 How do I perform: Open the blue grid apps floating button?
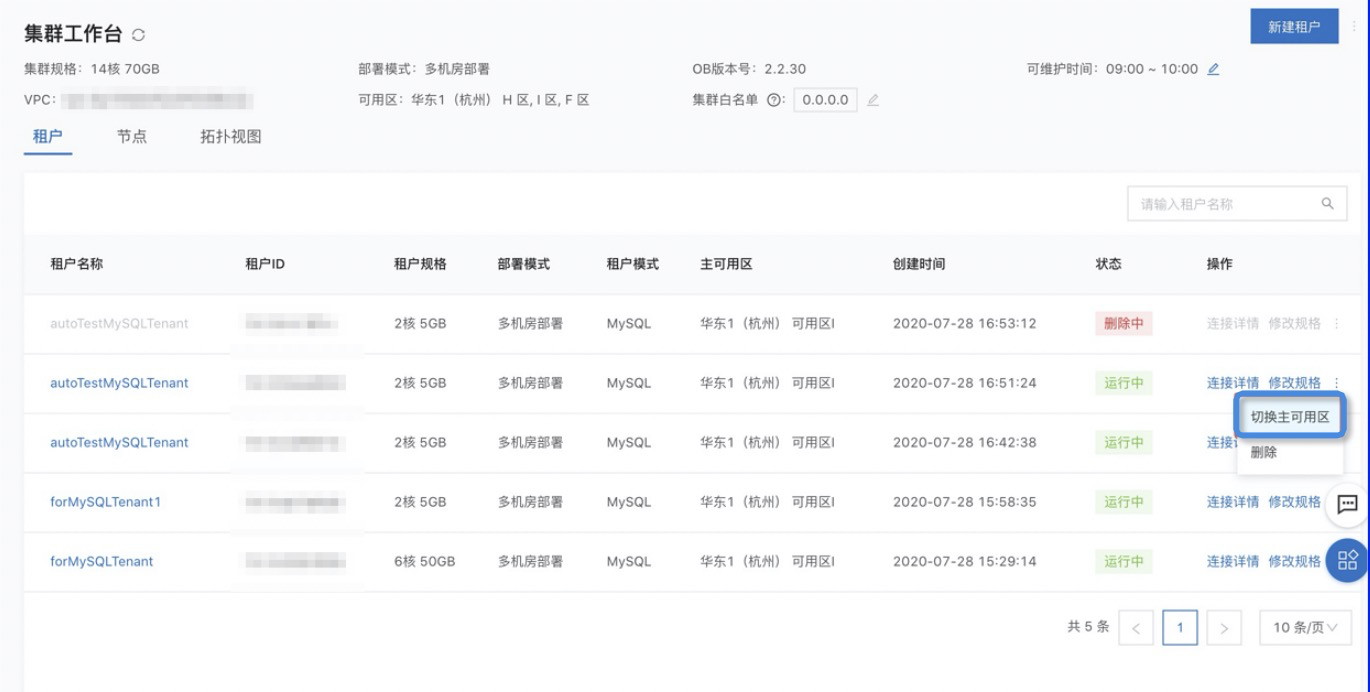click(x=1346, y=559)
